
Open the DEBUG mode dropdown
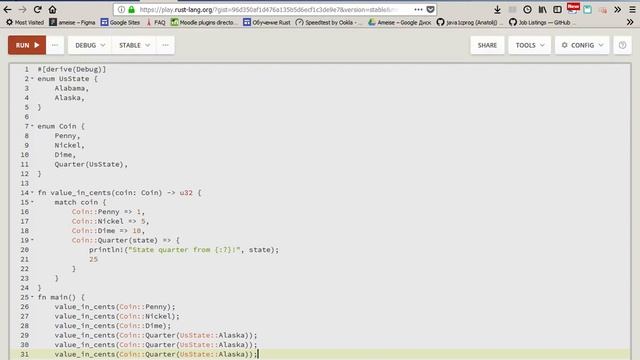tap(90, 45)
